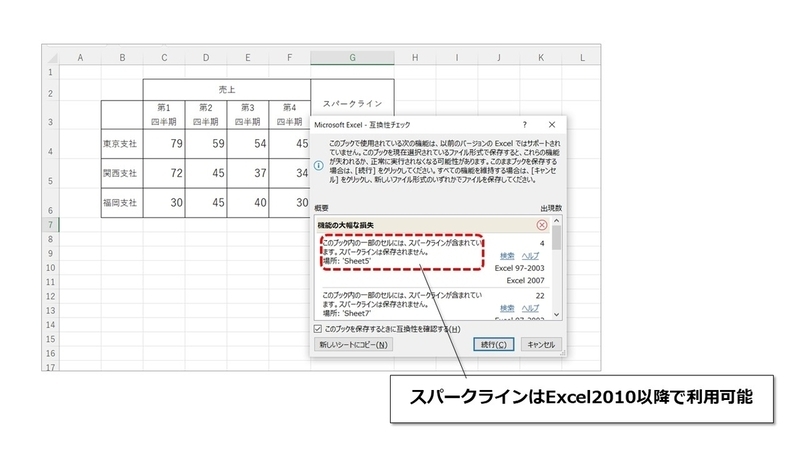The image size is (800, 450).
Task: Click the select-all corner of spreadsheet
Action: click(x=51, y=58)
